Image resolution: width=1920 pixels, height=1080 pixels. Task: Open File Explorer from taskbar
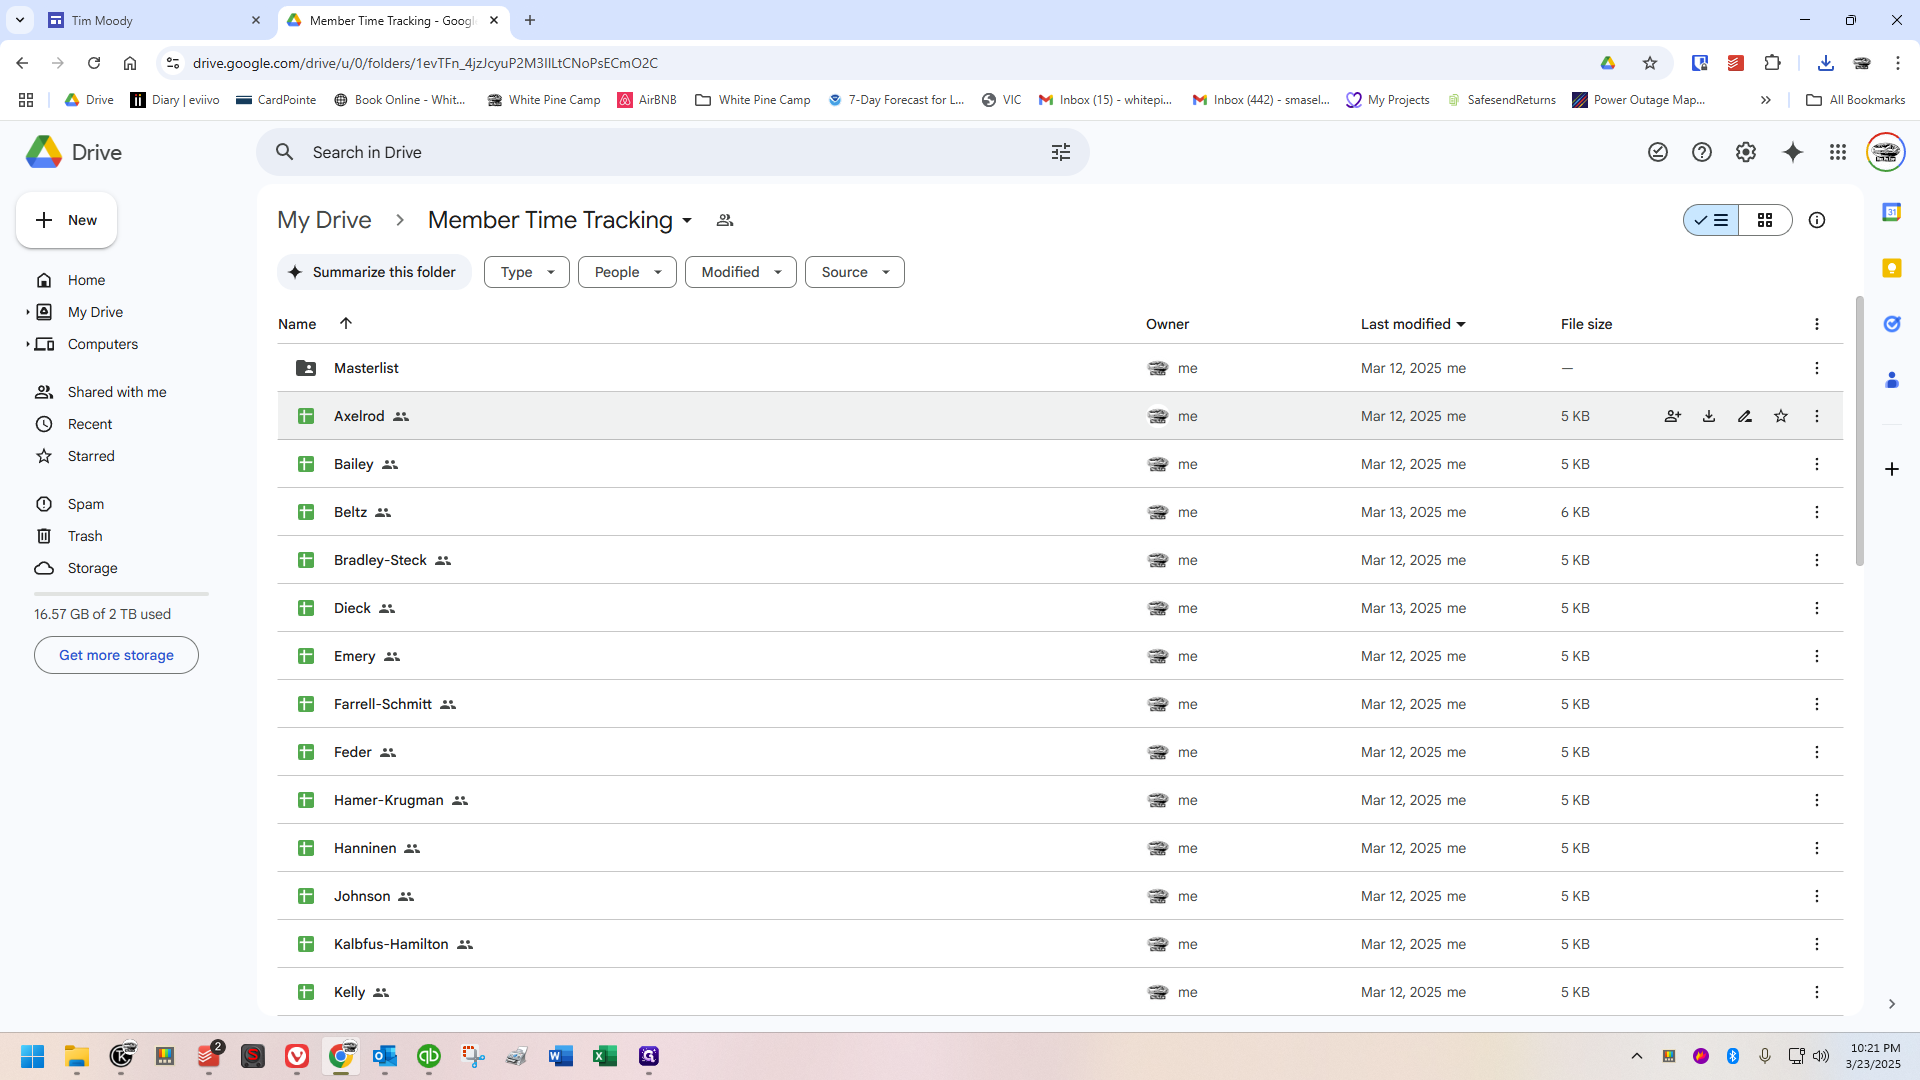click(77, 1056)
